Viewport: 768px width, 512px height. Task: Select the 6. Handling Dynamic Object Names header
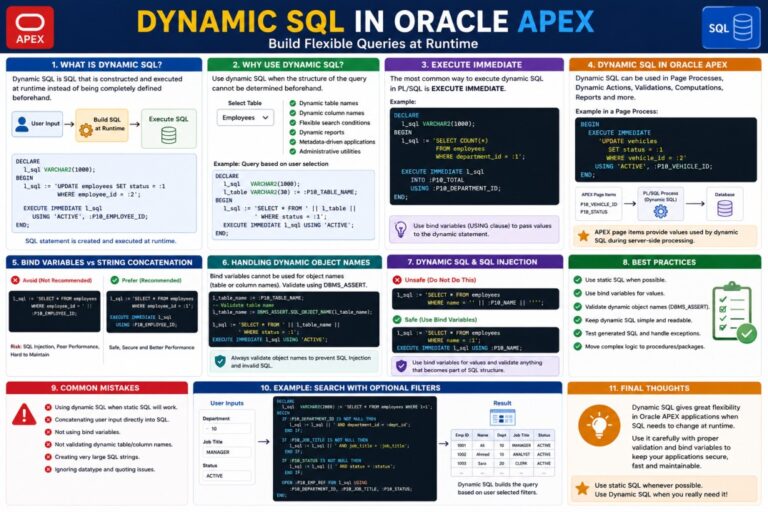pyautogui.click(x=294, y=262)
